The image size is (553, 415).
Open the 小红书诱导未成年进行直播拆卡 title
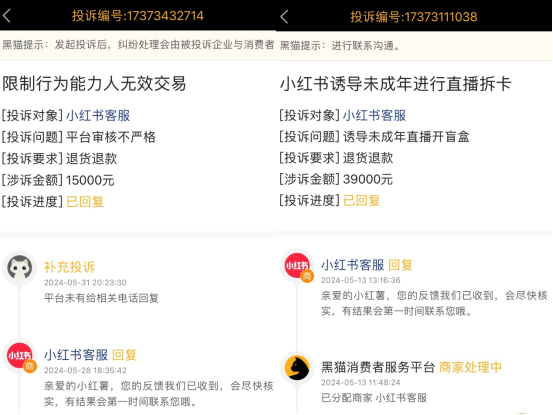tap(395, 84)
